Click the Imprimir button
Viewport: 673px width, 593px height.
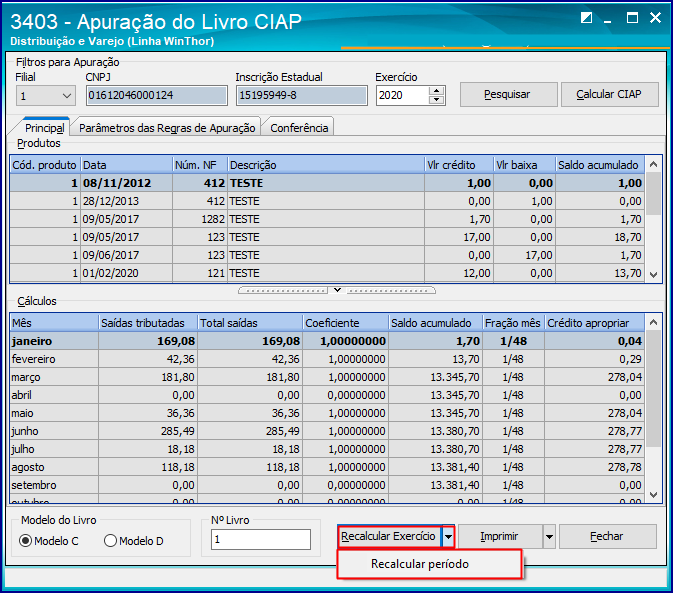[500, 536]
